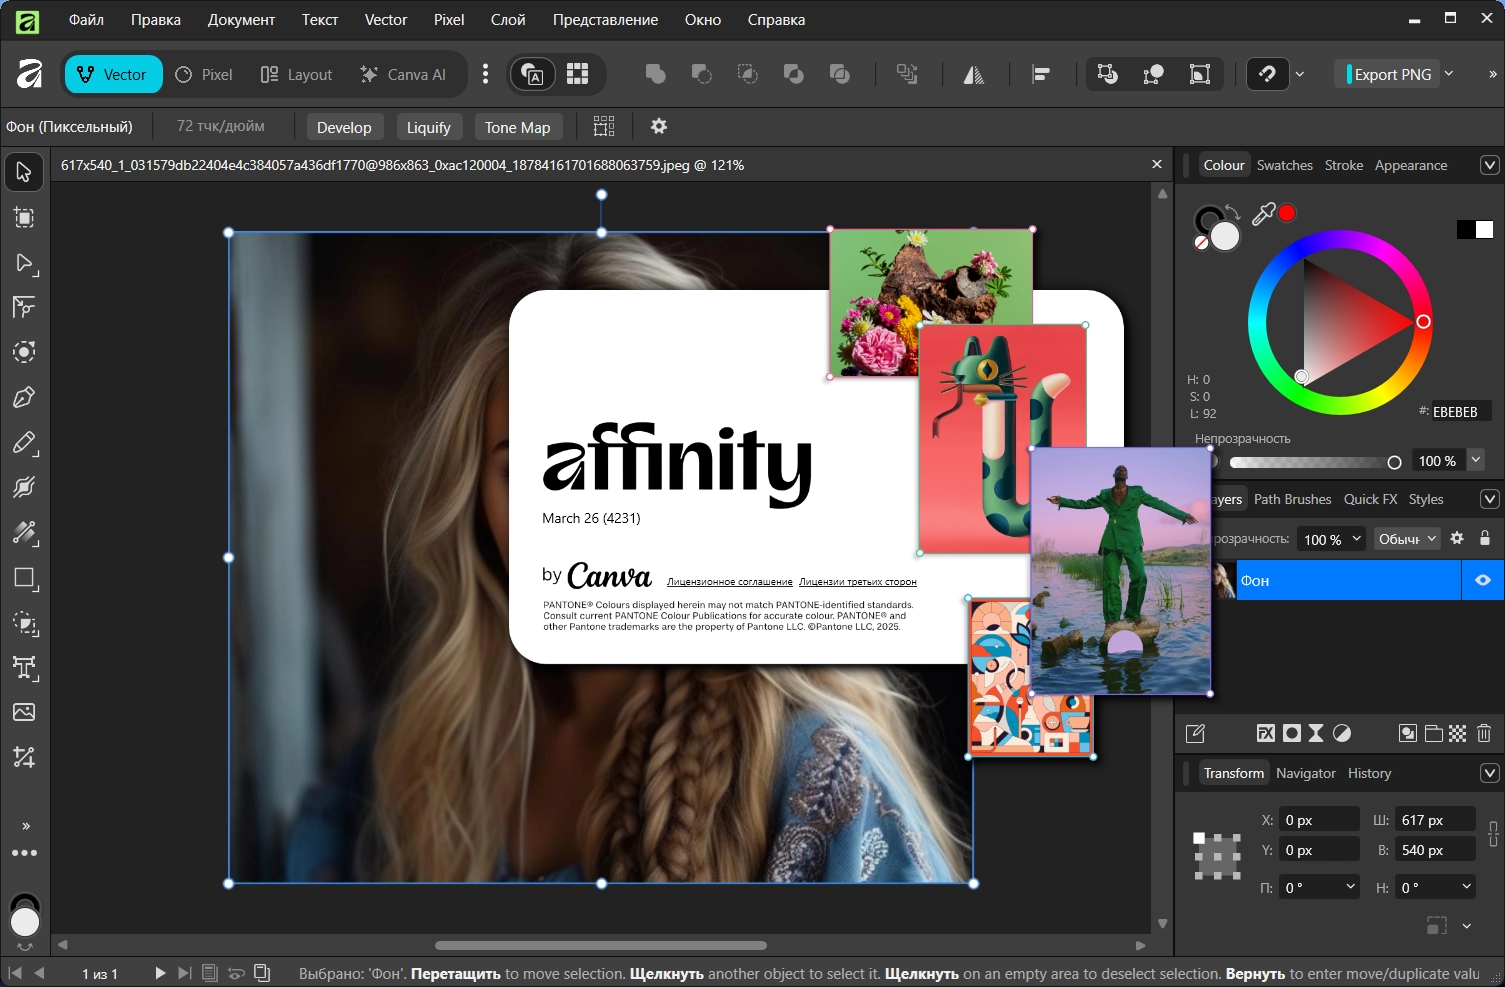Image resolution: width=1505 pixels, height=987 pixels.
Task: Select the Pen tool
Action: [x=24, y=397]
